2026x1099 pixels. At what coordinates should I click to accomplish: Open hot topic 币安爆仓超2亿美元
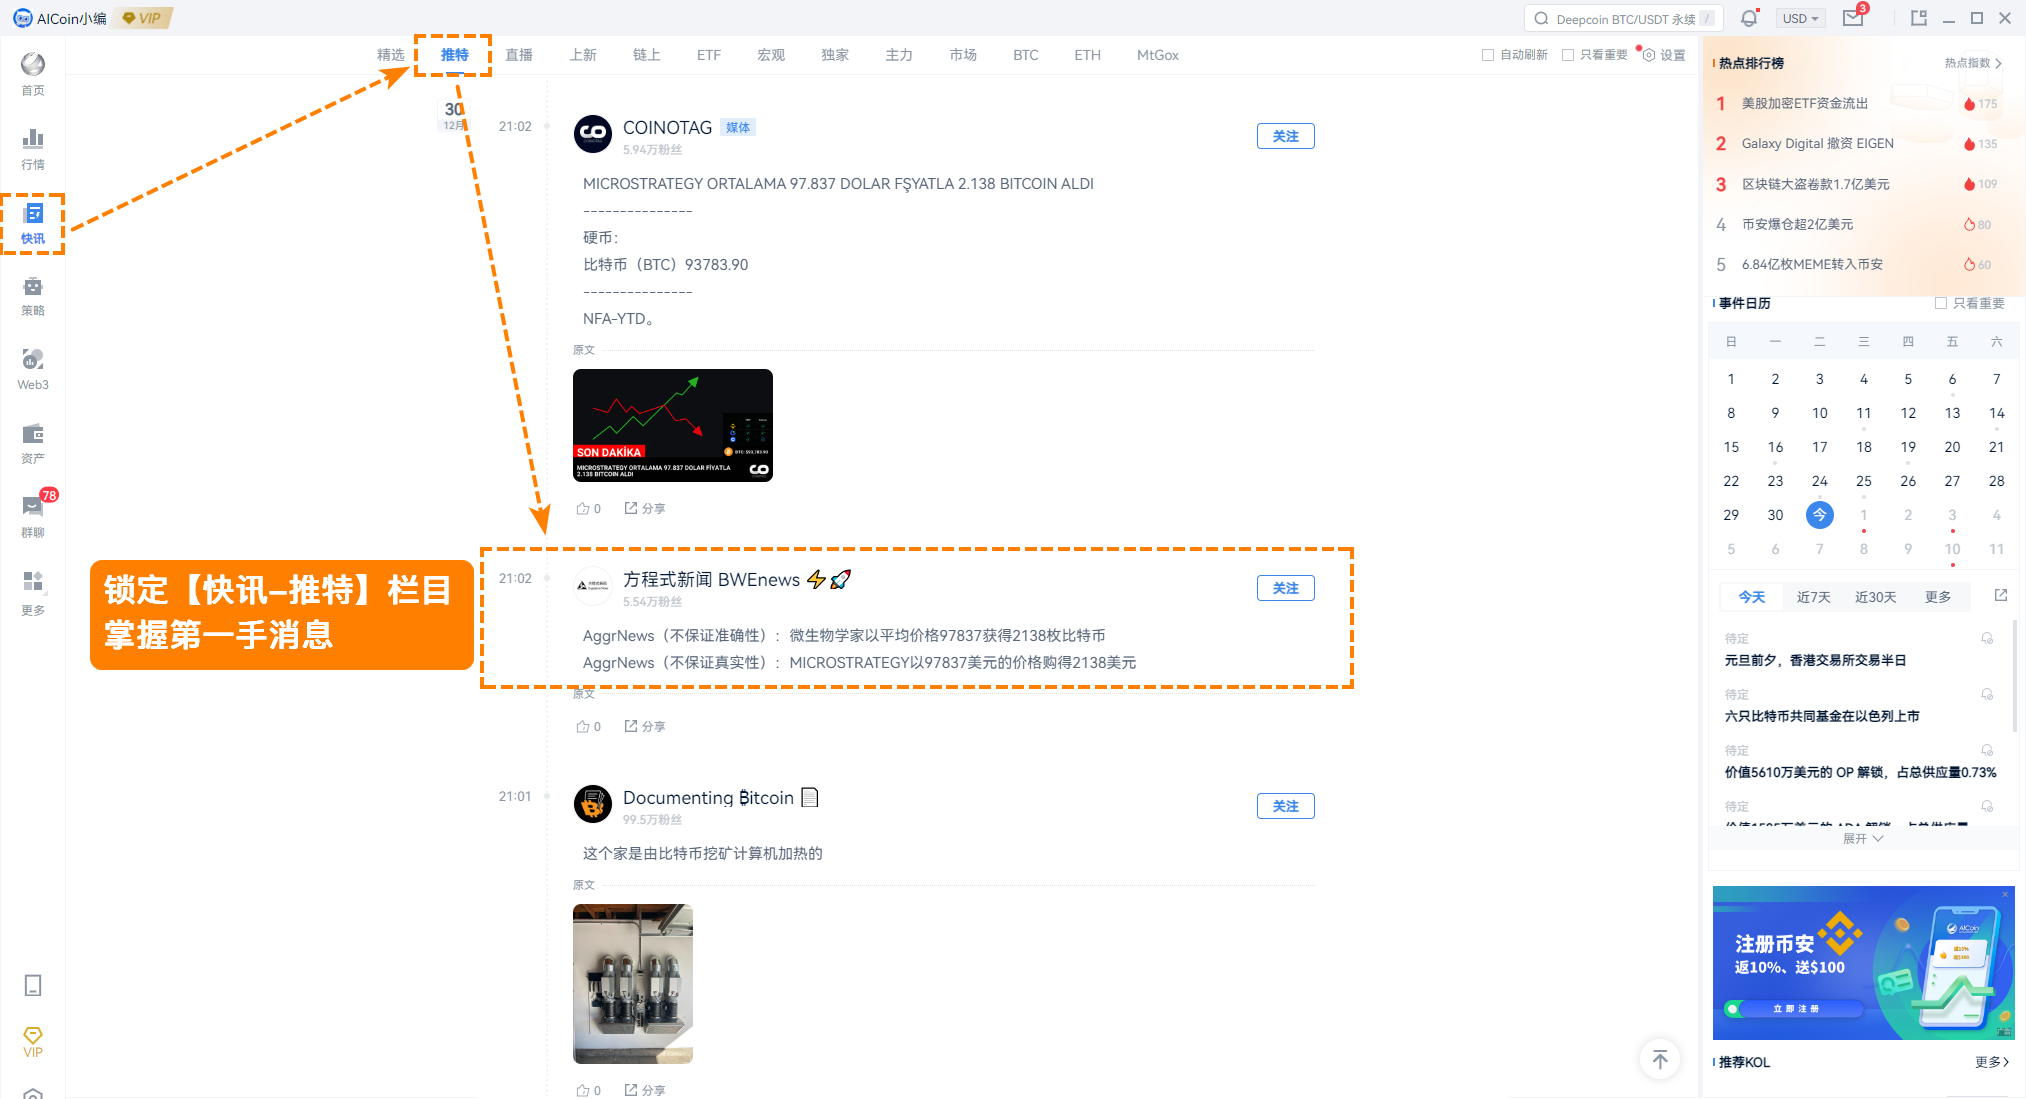(1797, 224)
